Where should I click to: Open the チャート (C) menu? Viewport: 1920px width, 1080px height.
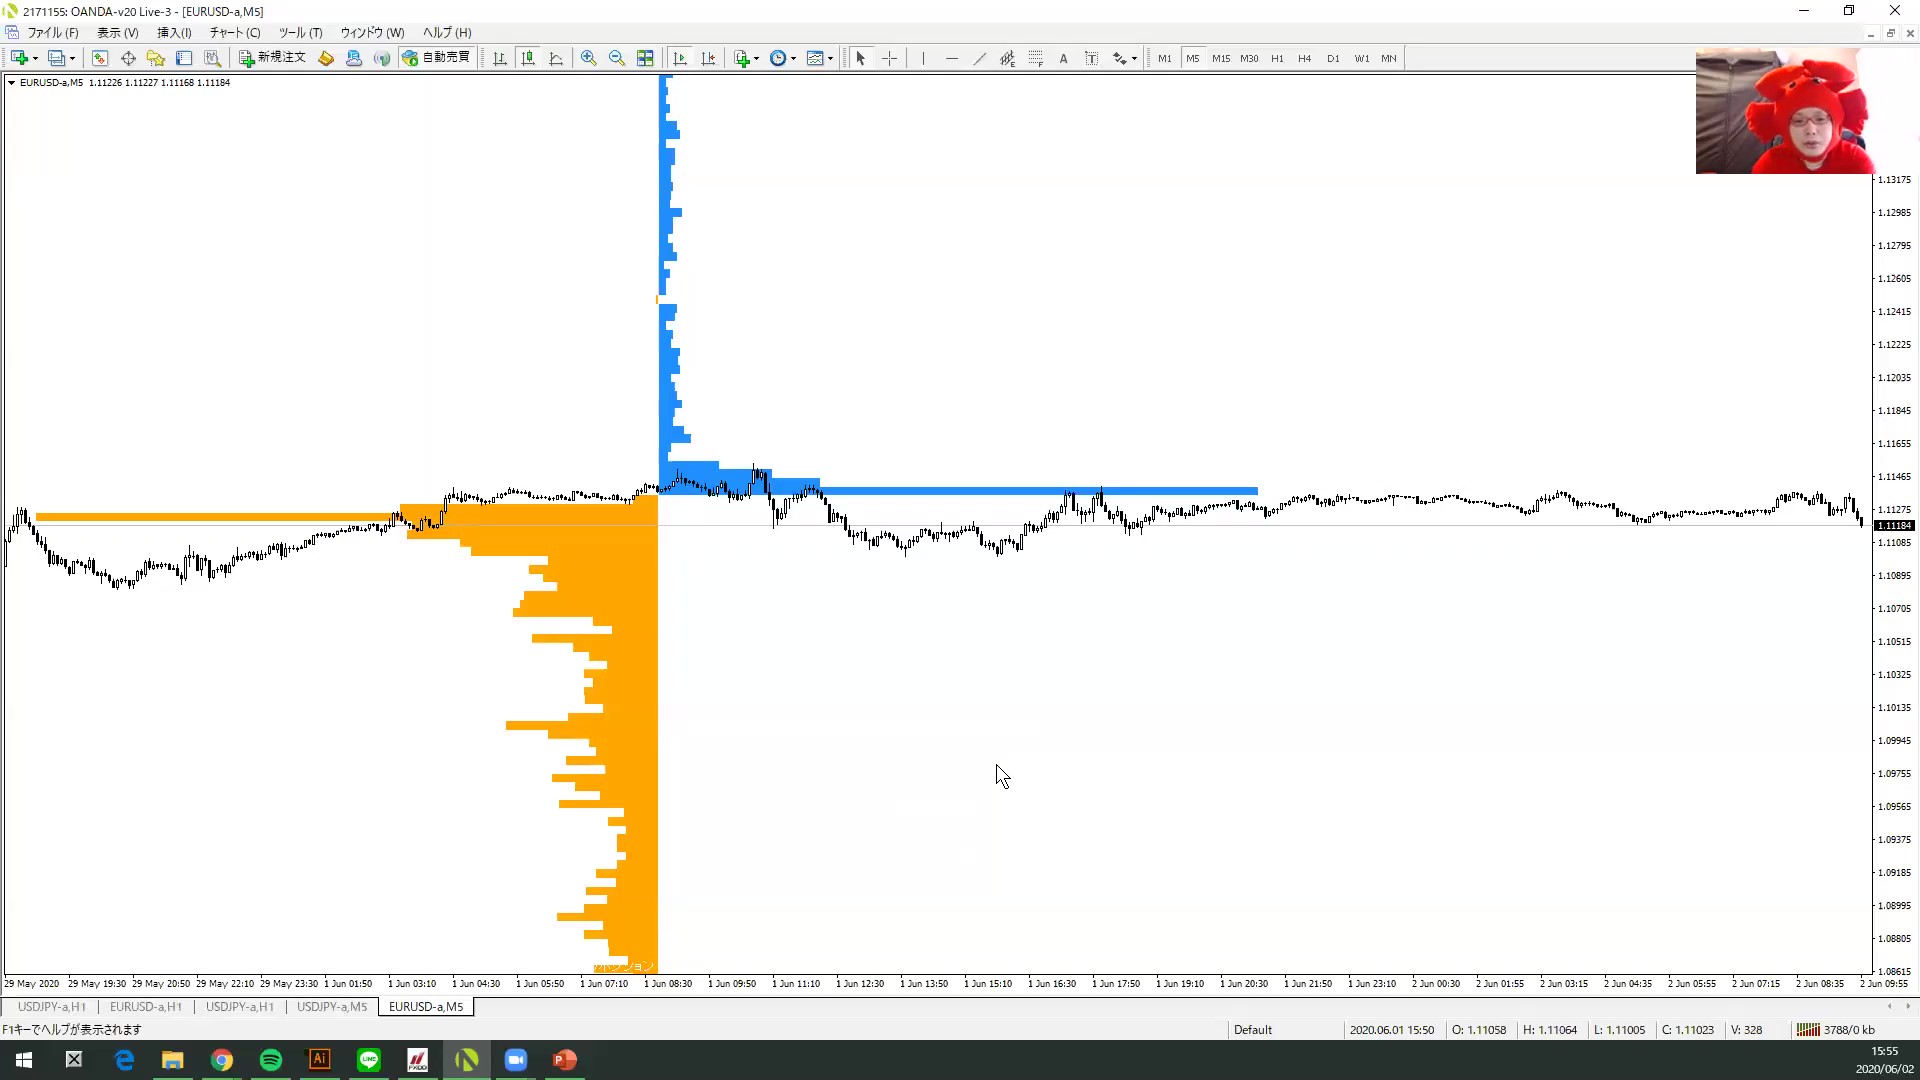point(234,32)
